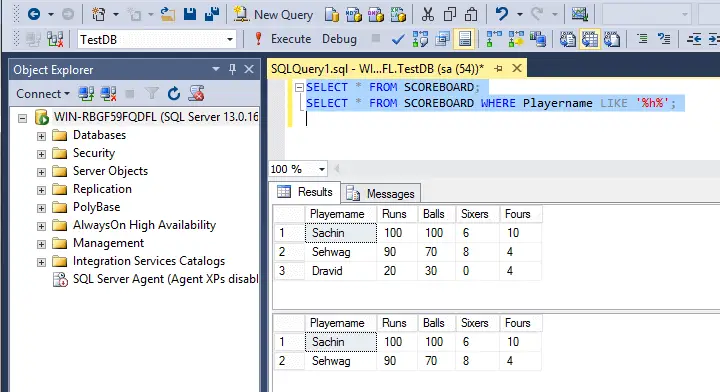Click the Object Explorer filter funnel icon
The image size is (720, 392).
[x=152, y=94]
